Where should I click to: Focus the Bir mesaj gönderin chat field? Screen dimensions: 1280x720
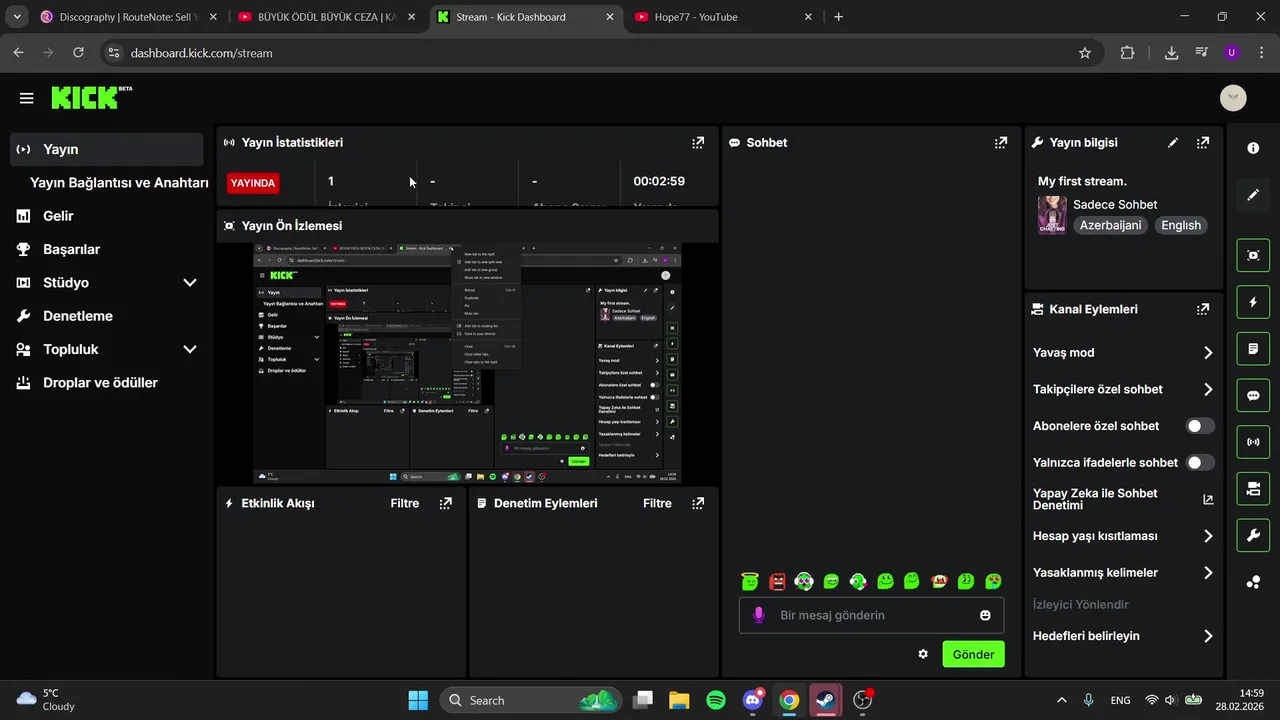872,615
